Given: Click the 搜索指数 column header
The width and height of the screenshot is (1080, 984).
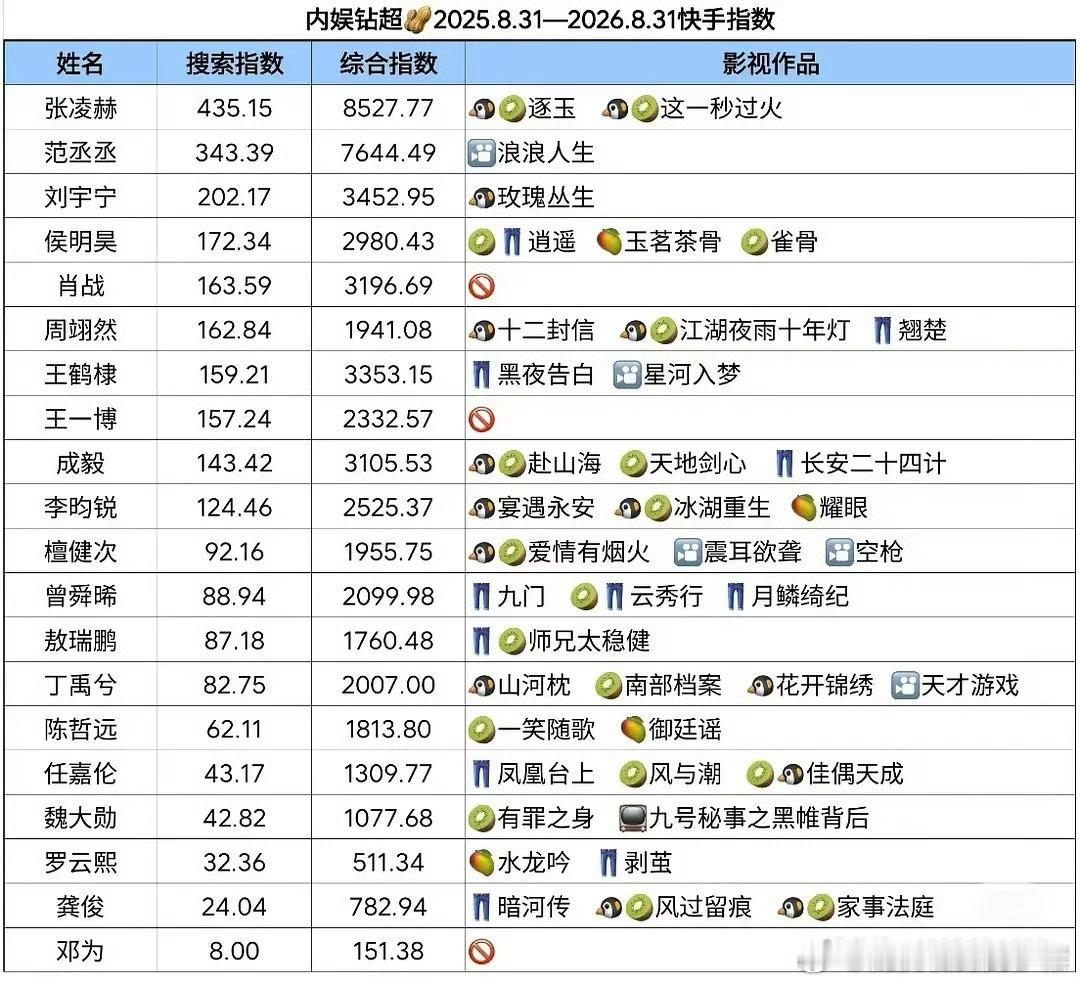Looking at the screenshot, I should [x=234, y=63].
